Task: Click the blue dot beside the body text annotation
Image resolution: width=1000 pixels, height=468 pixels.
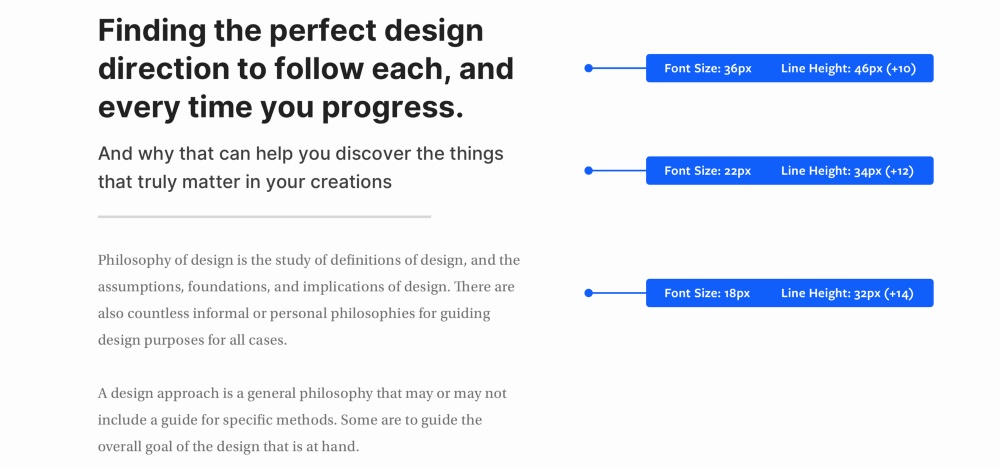Action: (589, 293)
